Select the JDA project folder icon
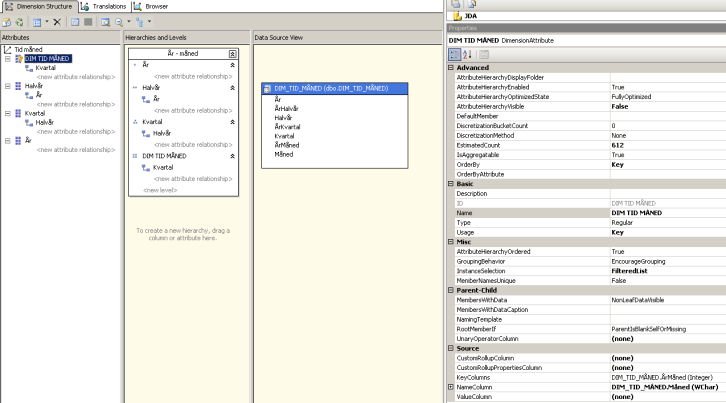The width and height of the screenshot is (726, 403). point(457,16)
